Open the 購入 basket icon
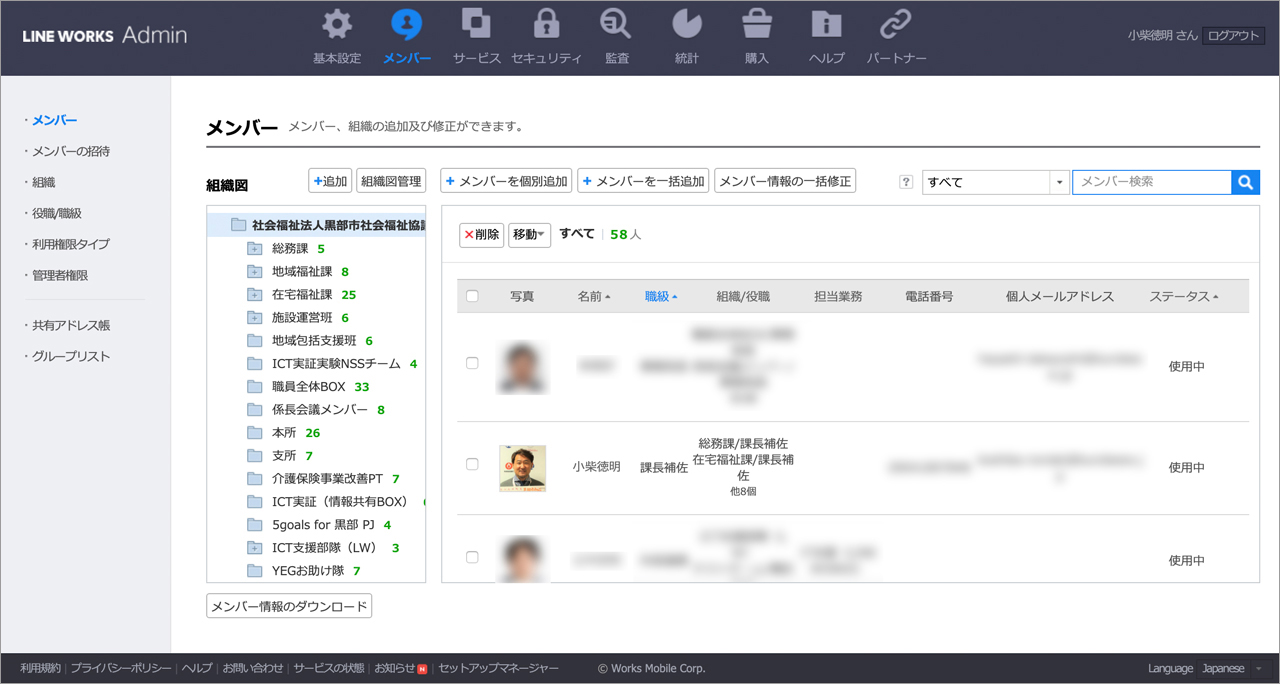This screenshot has width=1280, height=684. pos(756,25)
